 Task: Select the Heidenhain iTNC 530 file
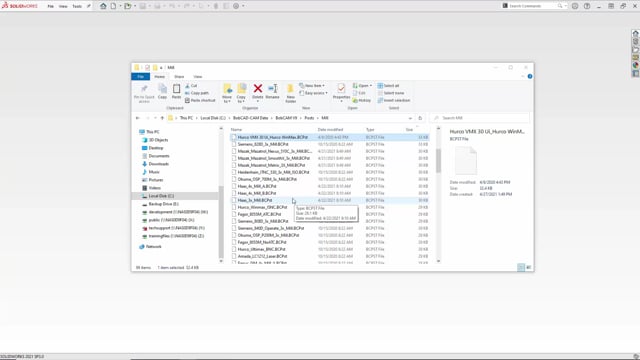click(x=329, y=172)
